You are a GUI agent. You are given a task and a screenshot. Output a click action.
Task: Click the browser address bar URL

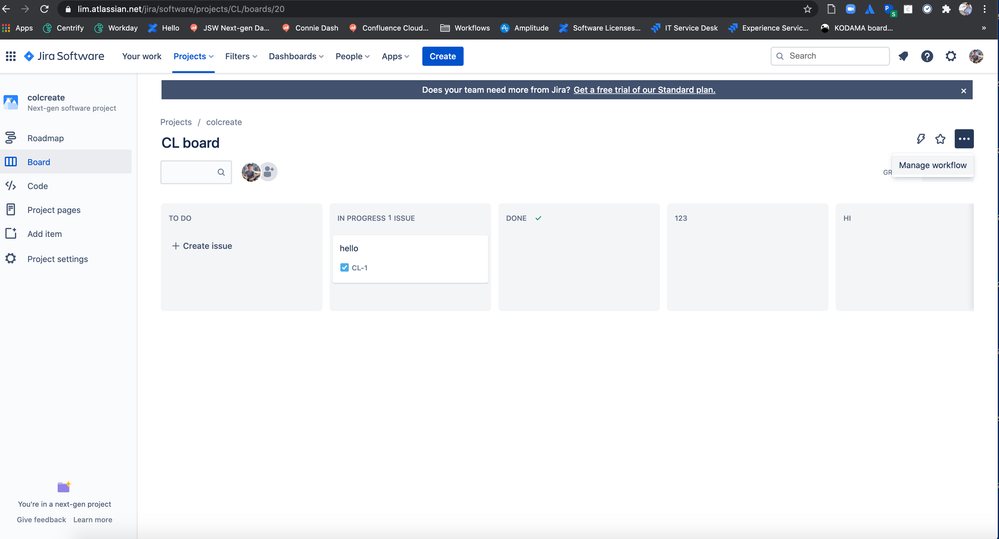point(181,9)
